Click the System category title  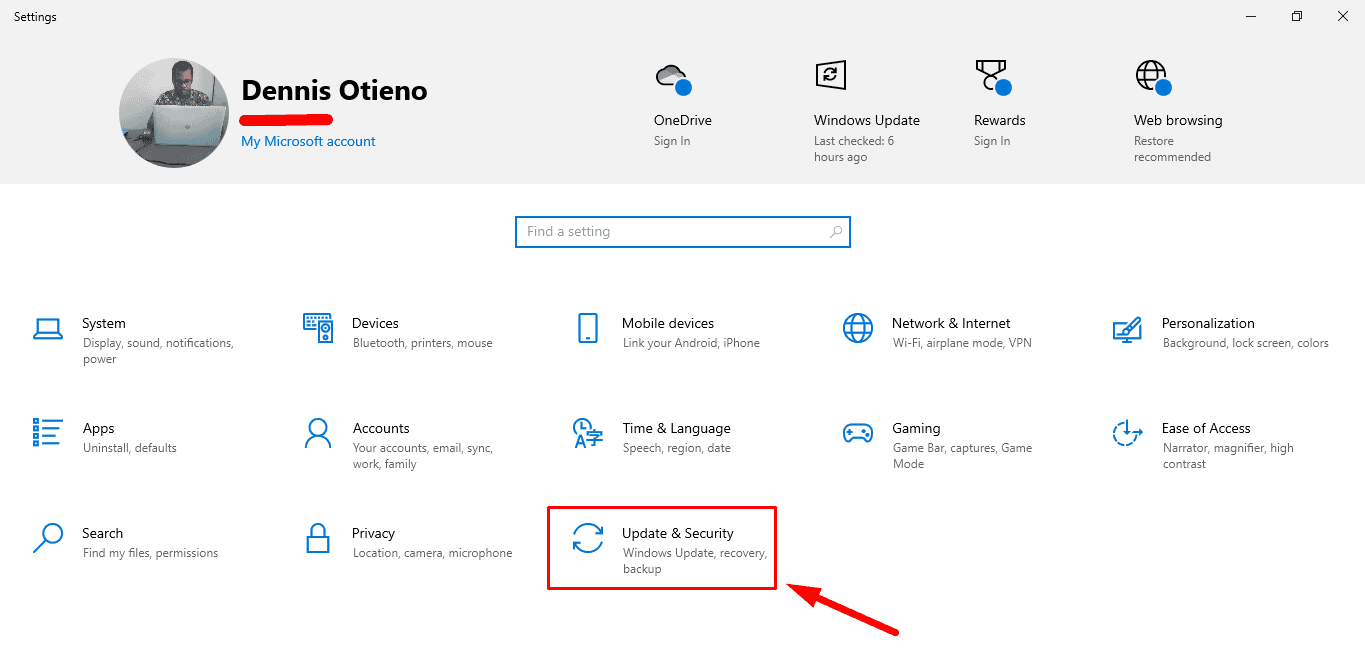point(104,323)
